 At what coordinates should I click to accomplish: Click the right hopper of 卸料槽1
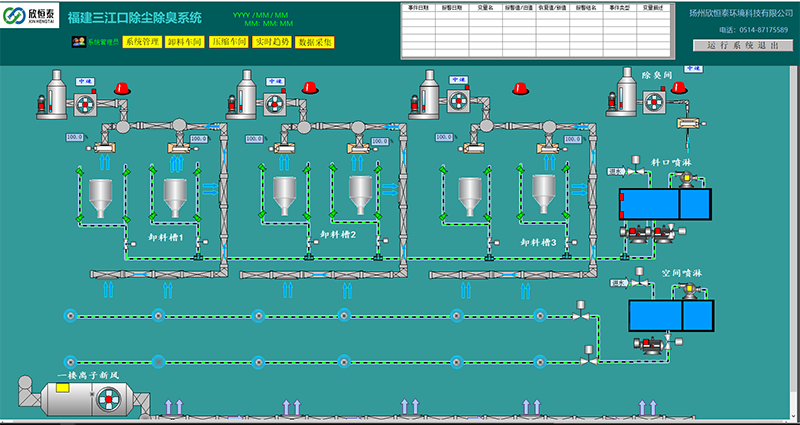click(175, 198)
